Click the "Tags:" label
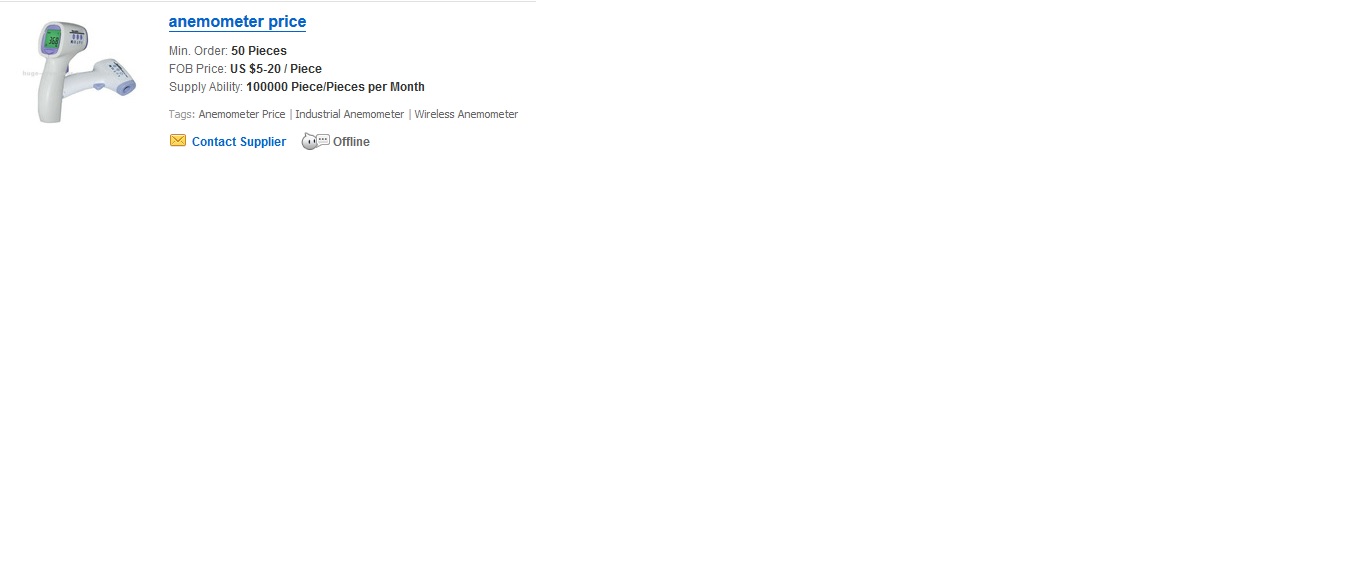Image resolution: width=1366 pixels, height=574 pixels. click(x=182, y=114)
